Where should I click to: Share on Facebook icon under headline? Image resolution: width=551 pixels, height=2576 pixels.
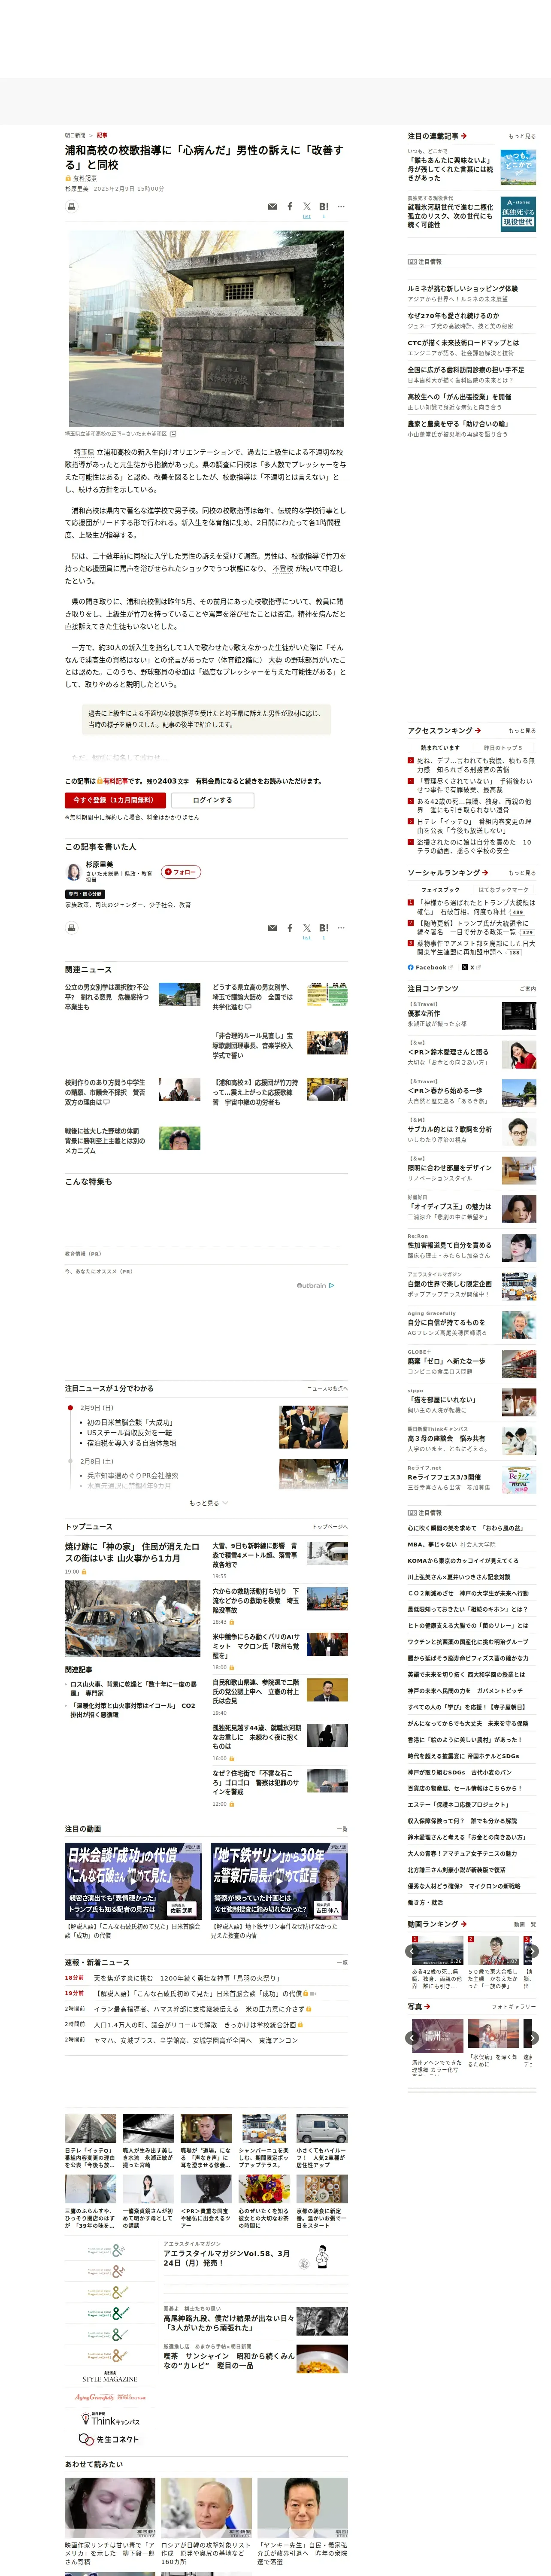pyautogui.click(x=290, y=207)
